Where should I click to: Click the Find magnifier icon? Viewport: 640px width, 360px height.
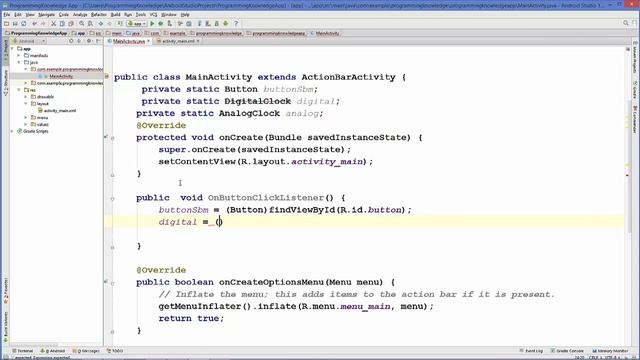tap(82, 24)
